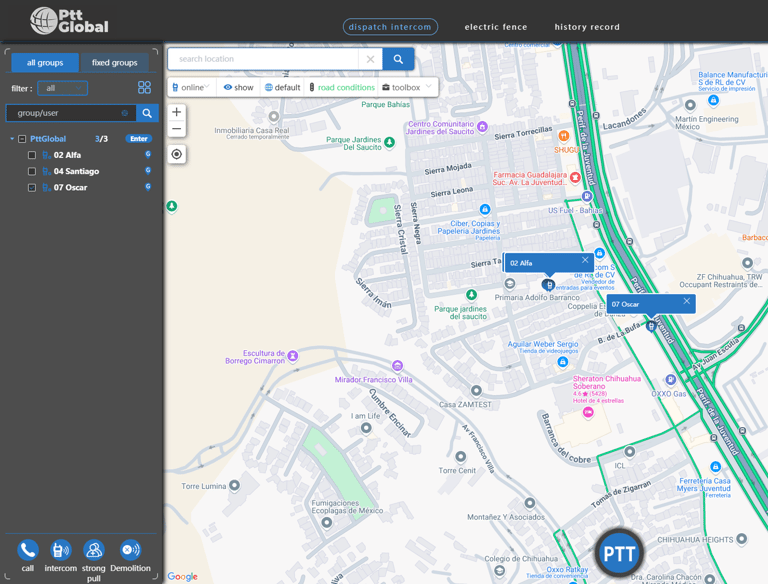Switch to the fixed groups tab
This screenshot has width=768, height=584.
[x=115, y=63]
